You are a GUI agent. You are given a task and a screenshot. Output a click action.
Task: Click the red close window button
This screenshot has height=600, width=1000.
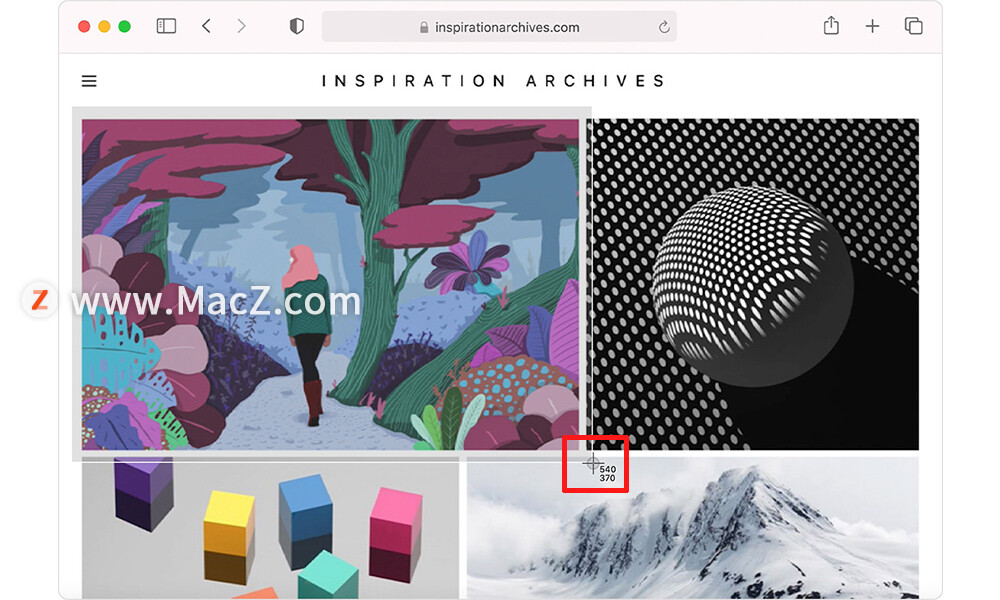pos(84,26)
